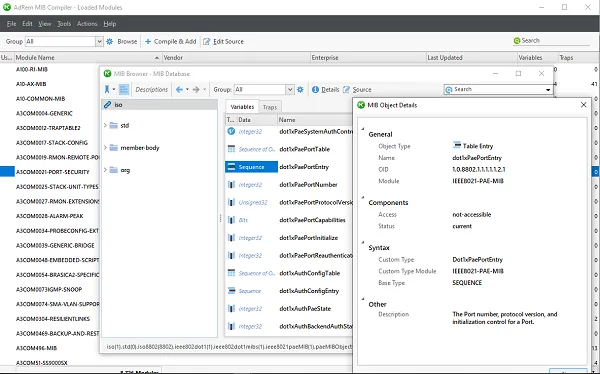Open the MIB Browser Search dropdown arrow
This screenshot has width=600, height=374.
pyautogui.click(x=548, y=90)
